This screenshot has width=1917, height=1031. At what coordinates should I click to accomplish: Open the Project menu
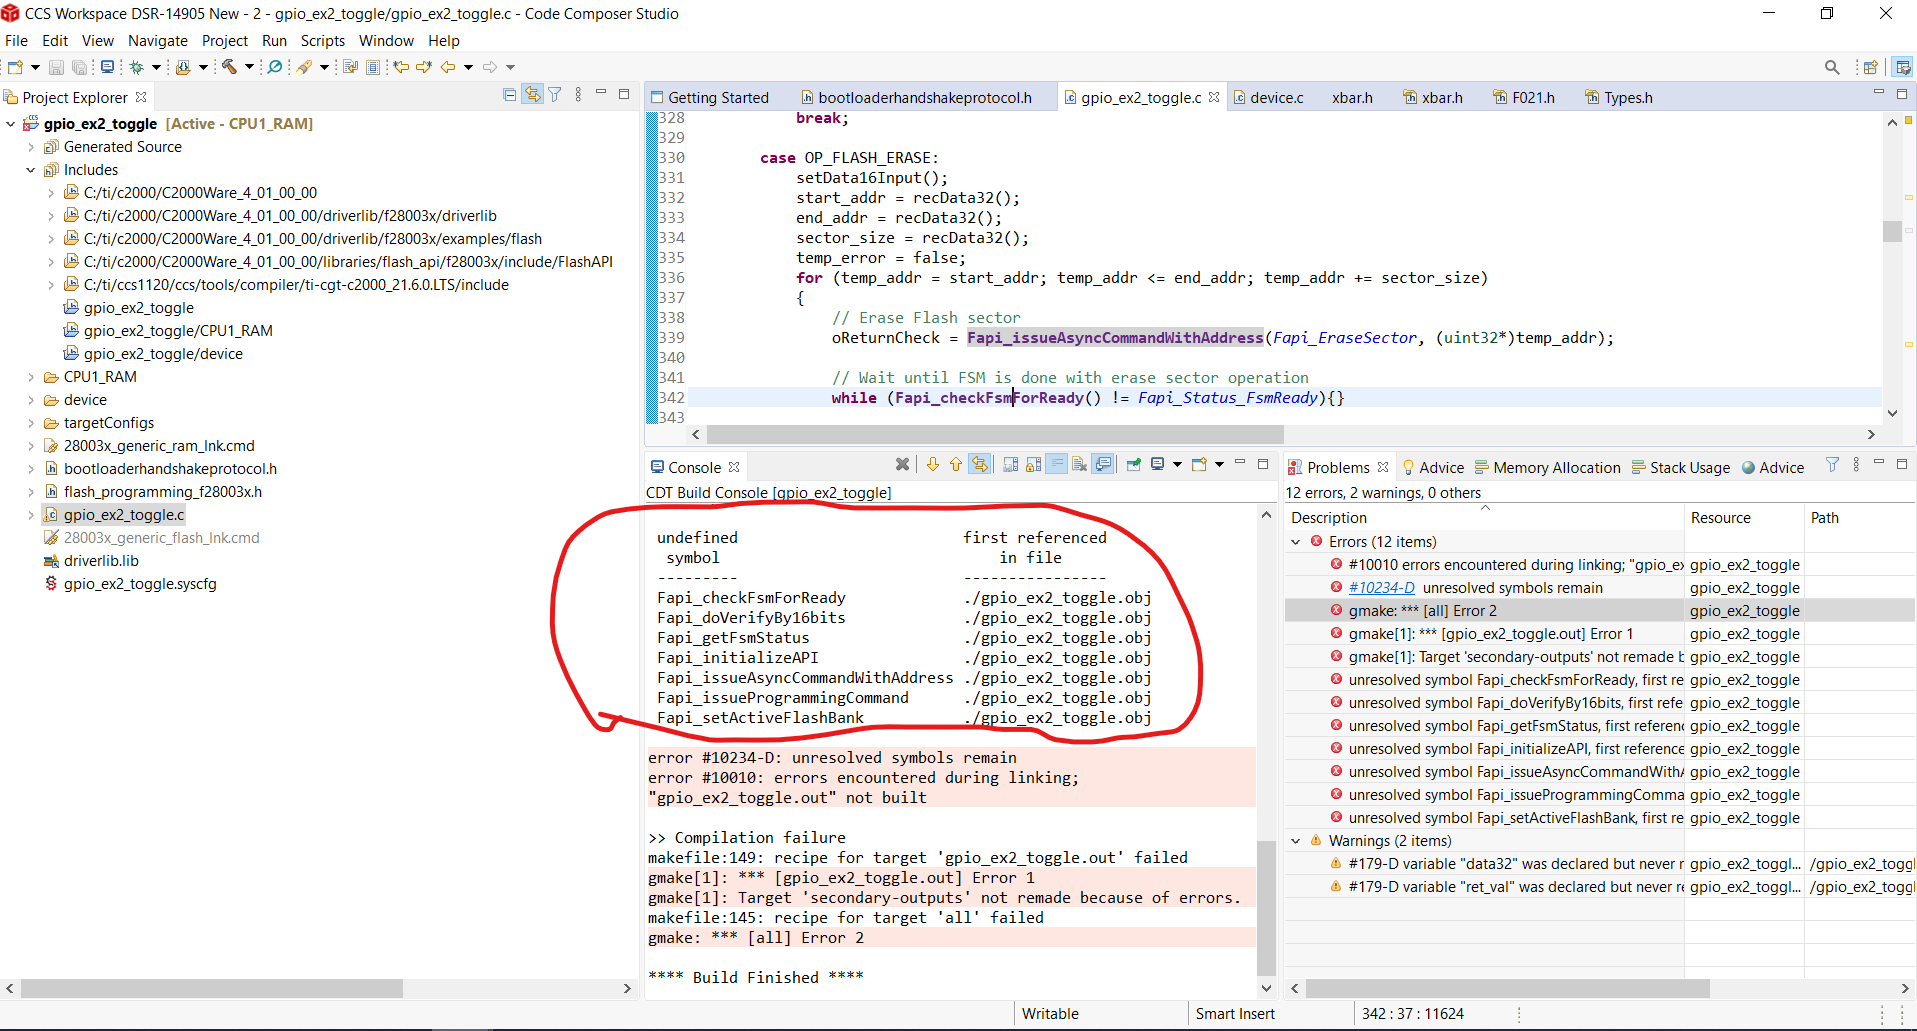point(224,41)
